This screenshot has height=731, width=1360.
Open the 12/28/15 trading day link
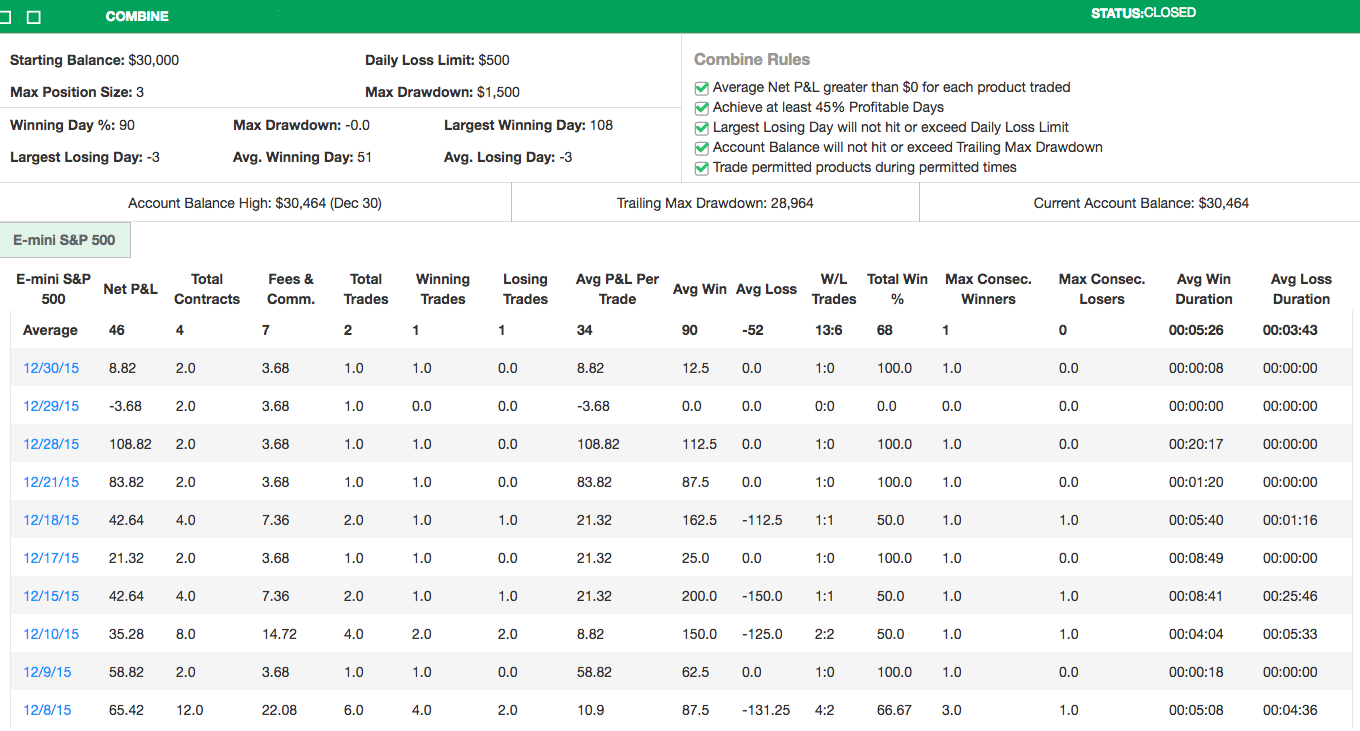pos(51,444)
